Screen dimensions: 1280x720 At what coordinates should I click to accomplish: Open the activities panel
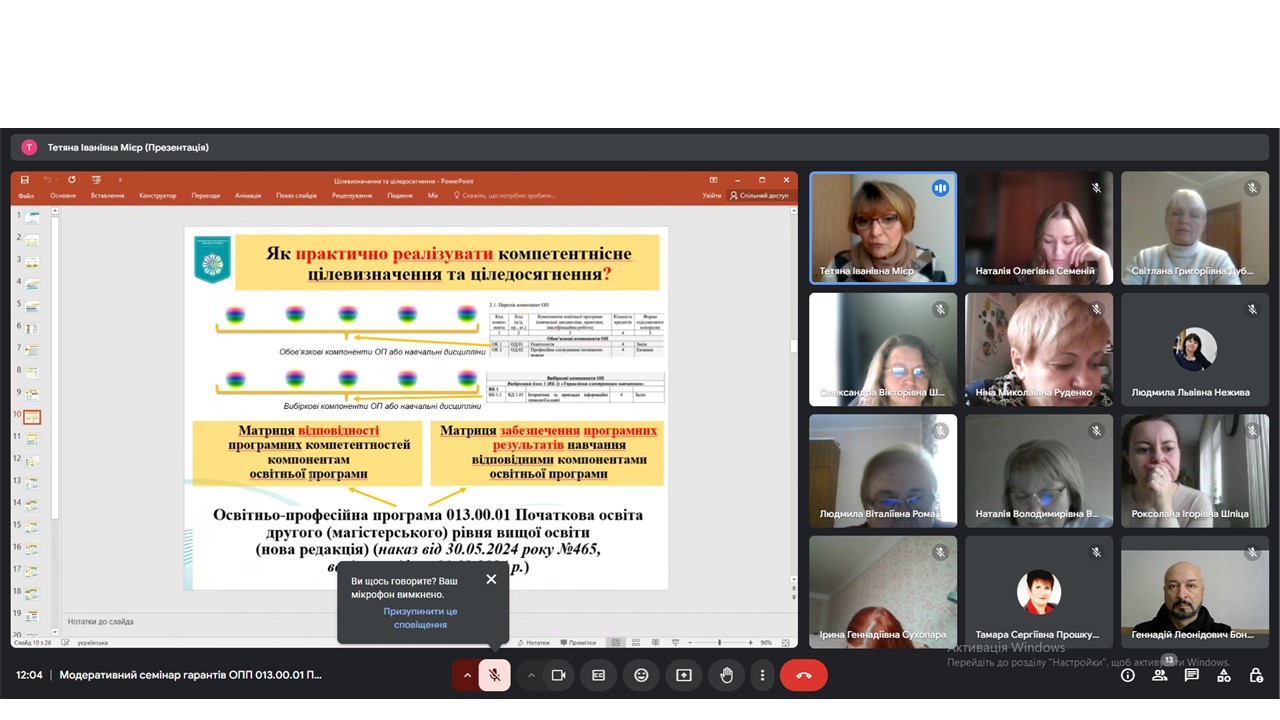[x=1224, y=675]
